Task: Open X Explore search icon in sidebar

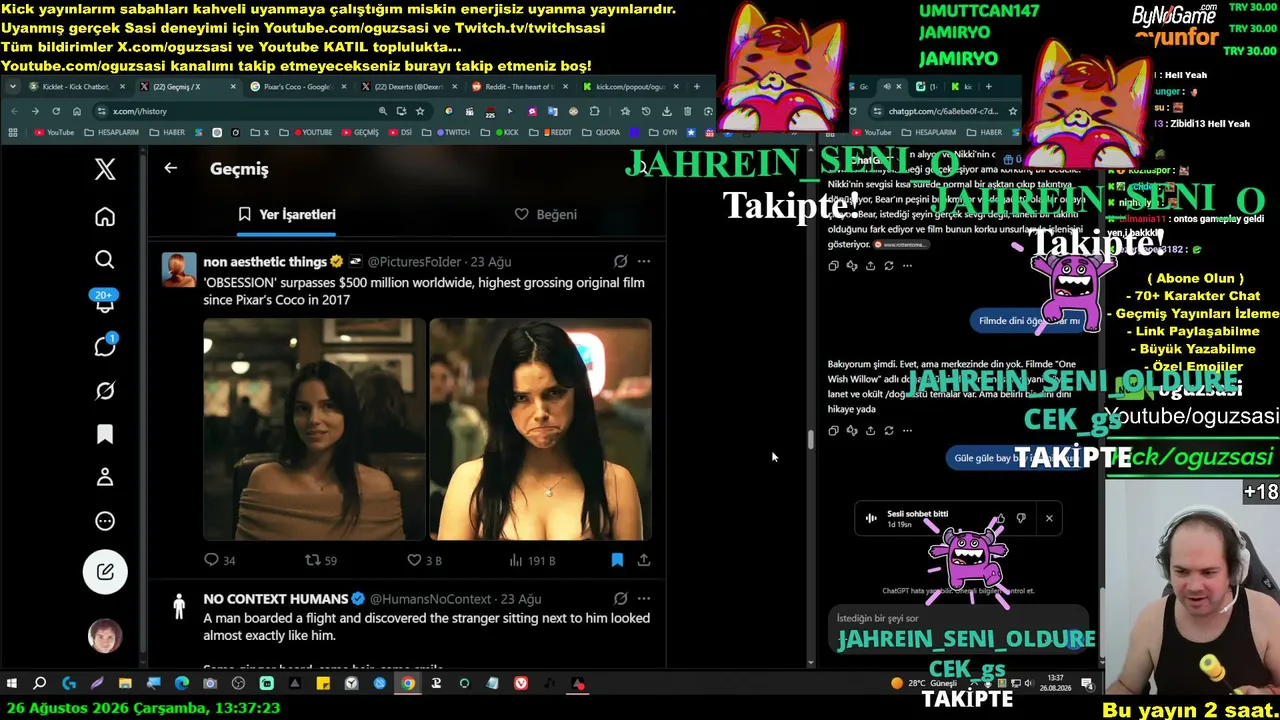Action: pyautogui.click(x=105, y=260)
